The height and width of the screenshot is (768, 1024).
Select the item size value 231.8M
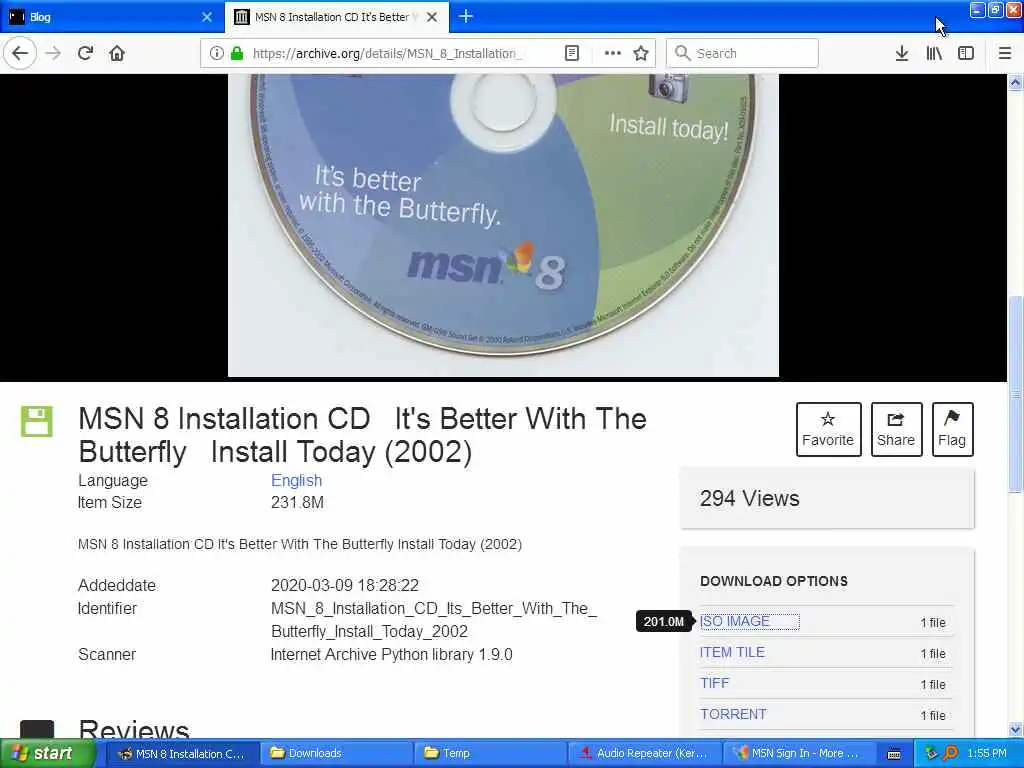(297, 503)
